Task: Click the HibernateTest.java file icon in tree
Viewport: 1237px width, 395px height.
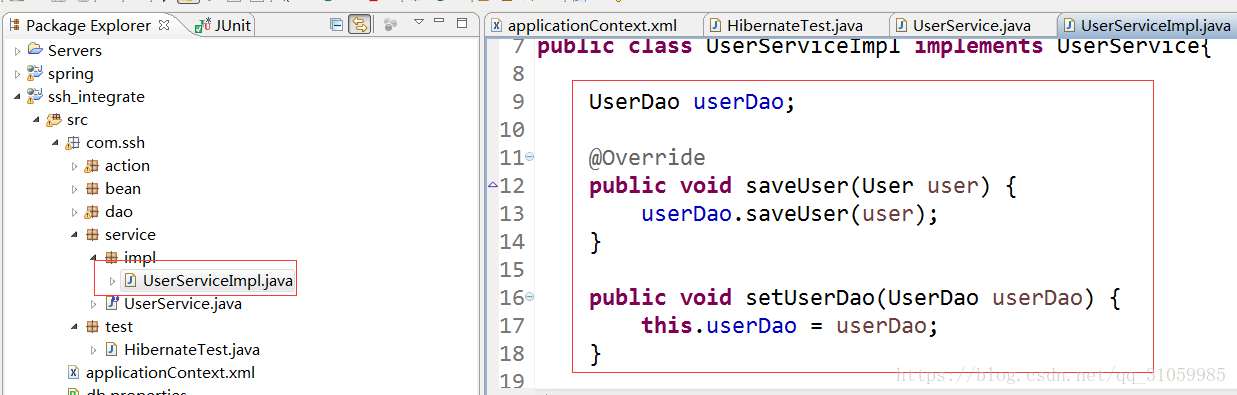Action: [x=111, y=350]
